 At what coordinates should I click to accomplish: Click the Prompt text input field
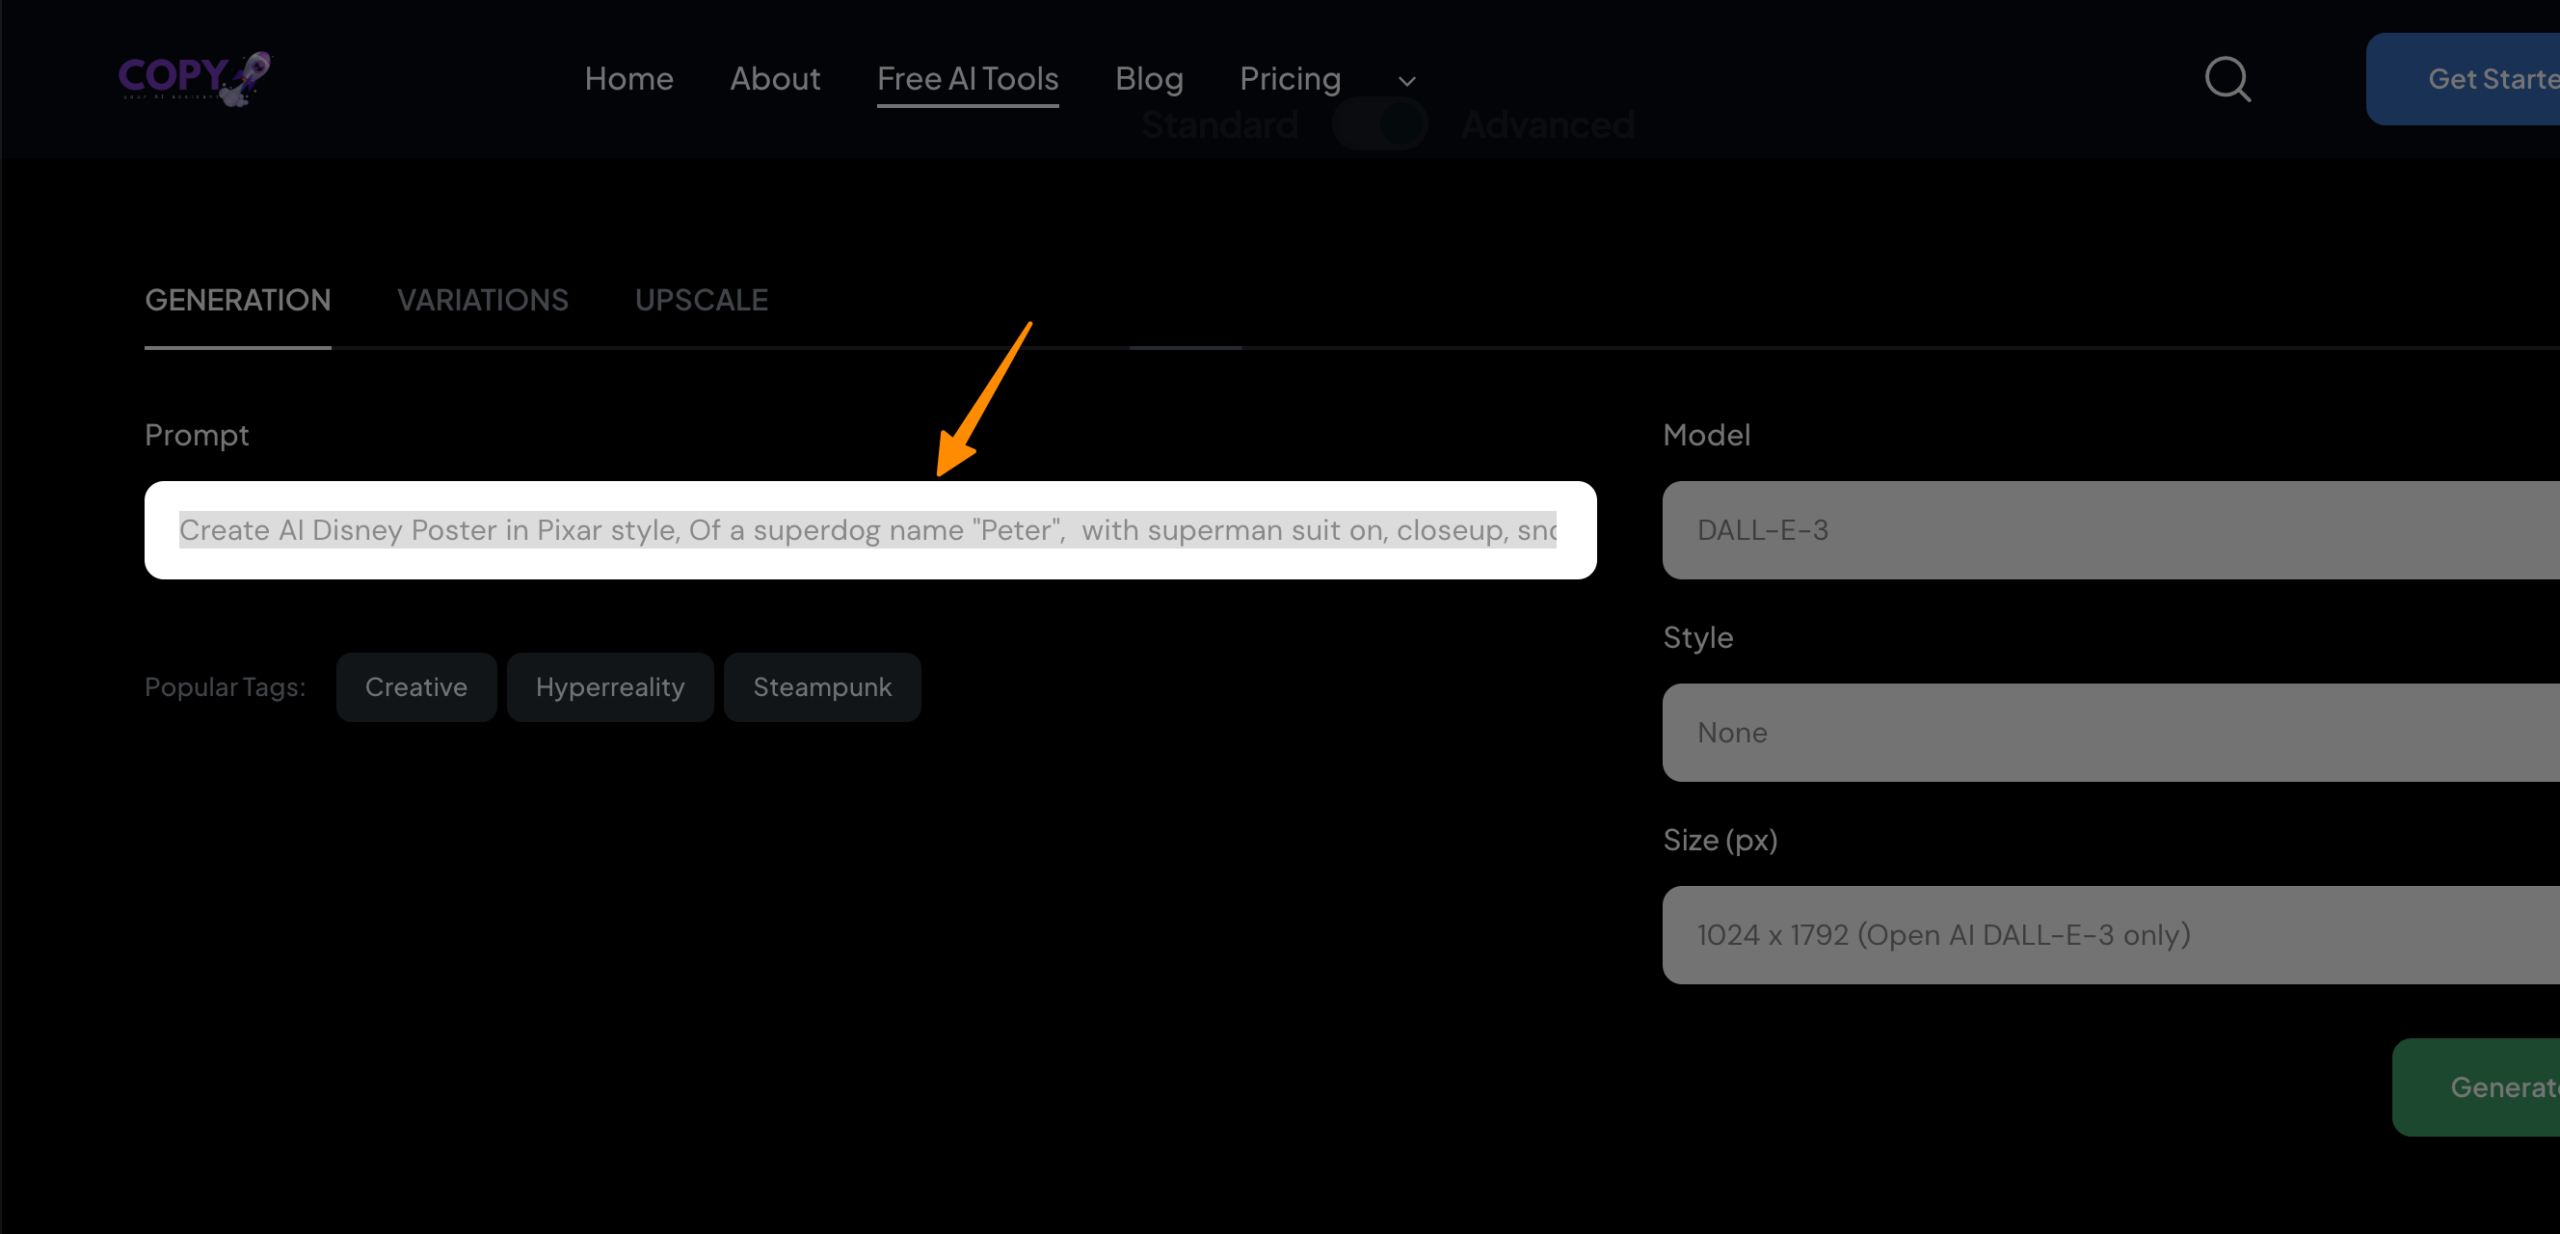(x=868, y=530)
